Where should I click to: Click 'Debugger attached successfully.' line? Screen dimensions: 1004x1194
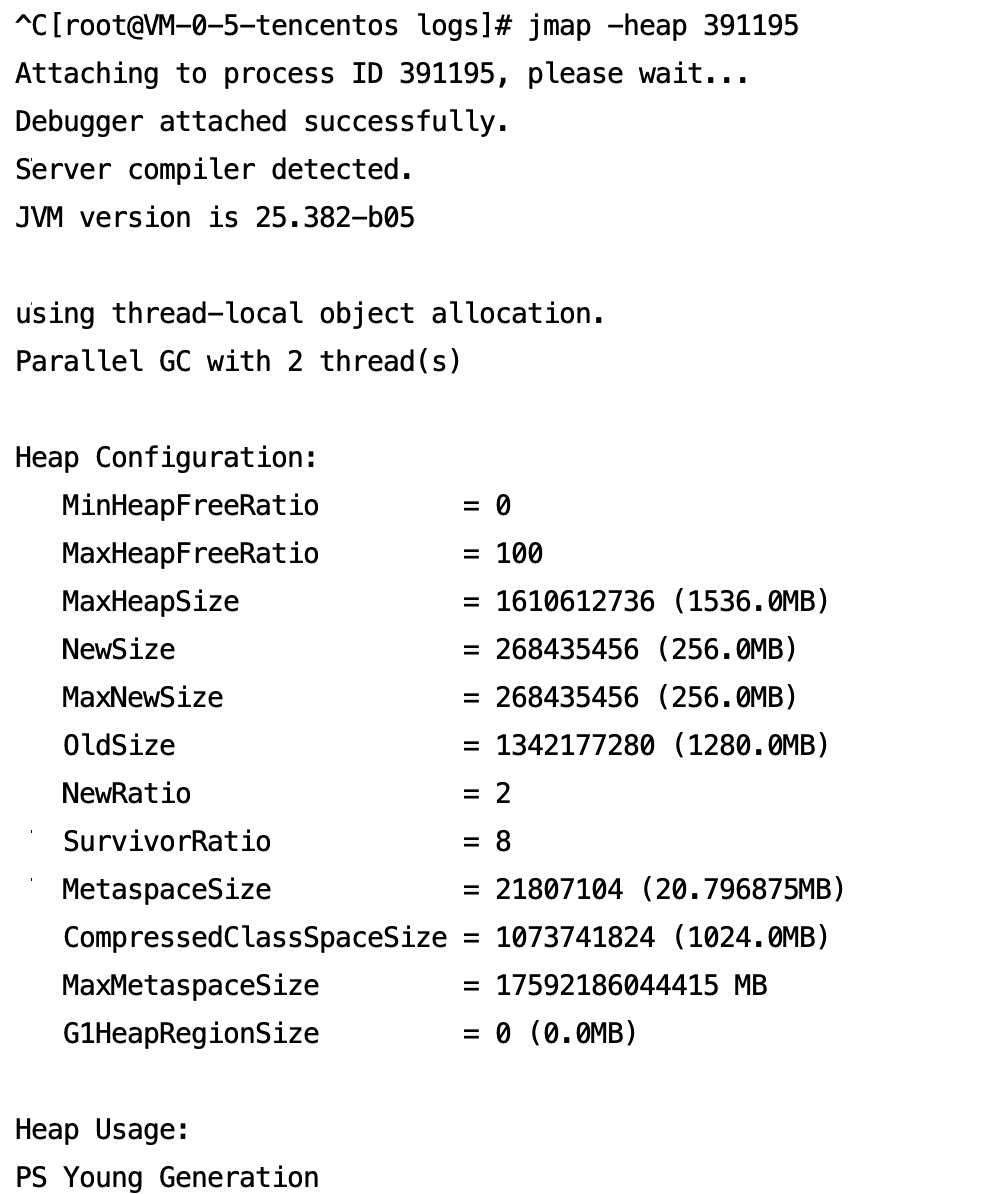pyautogui.click(x=262, y=122)
